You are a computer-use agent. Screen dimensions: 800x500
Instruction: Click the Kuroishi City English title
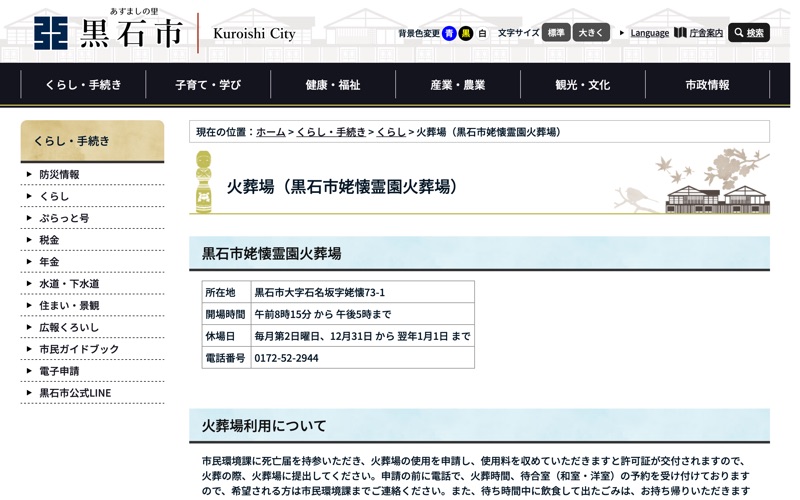(x=254, y=34)
